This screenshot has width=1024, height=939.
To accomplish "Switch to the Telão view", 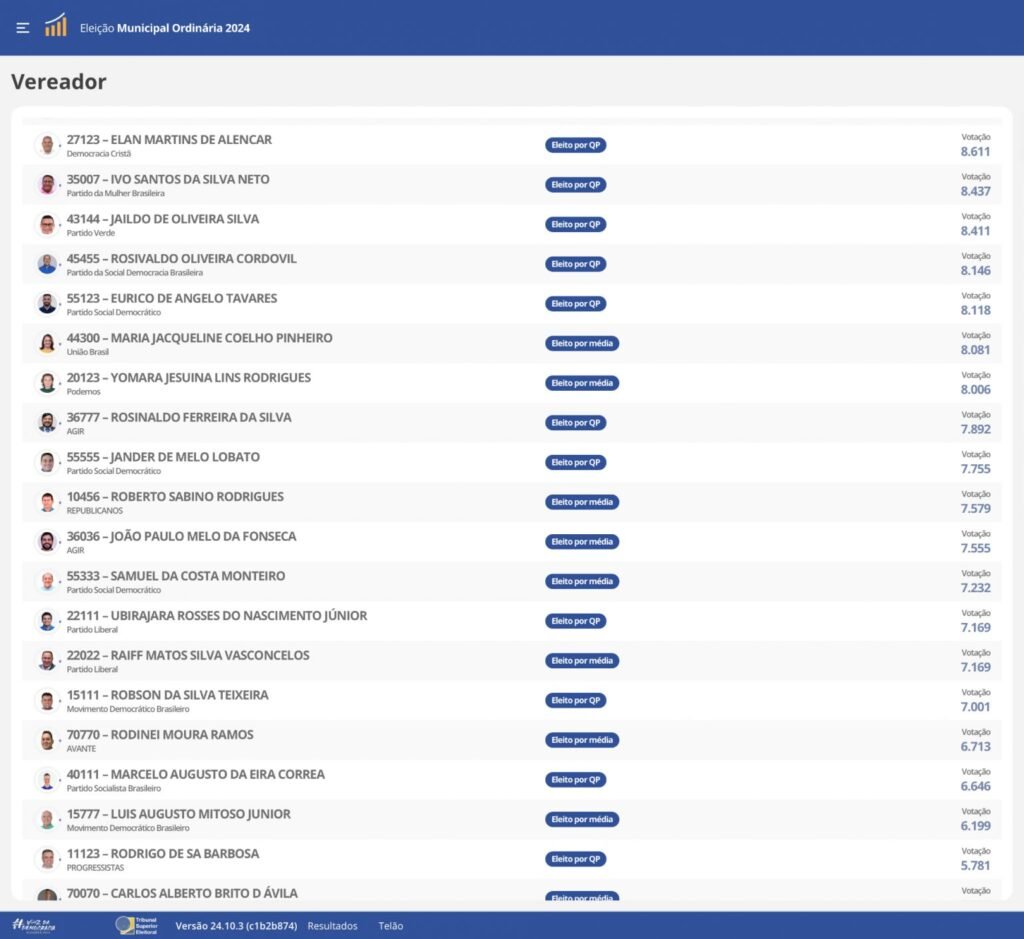I will 391,926.
